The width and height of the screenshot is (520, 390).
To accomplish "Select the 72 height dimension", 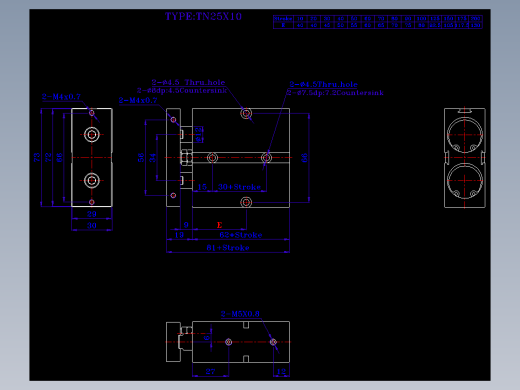I will pyautogui.click(x=48, y=157).
